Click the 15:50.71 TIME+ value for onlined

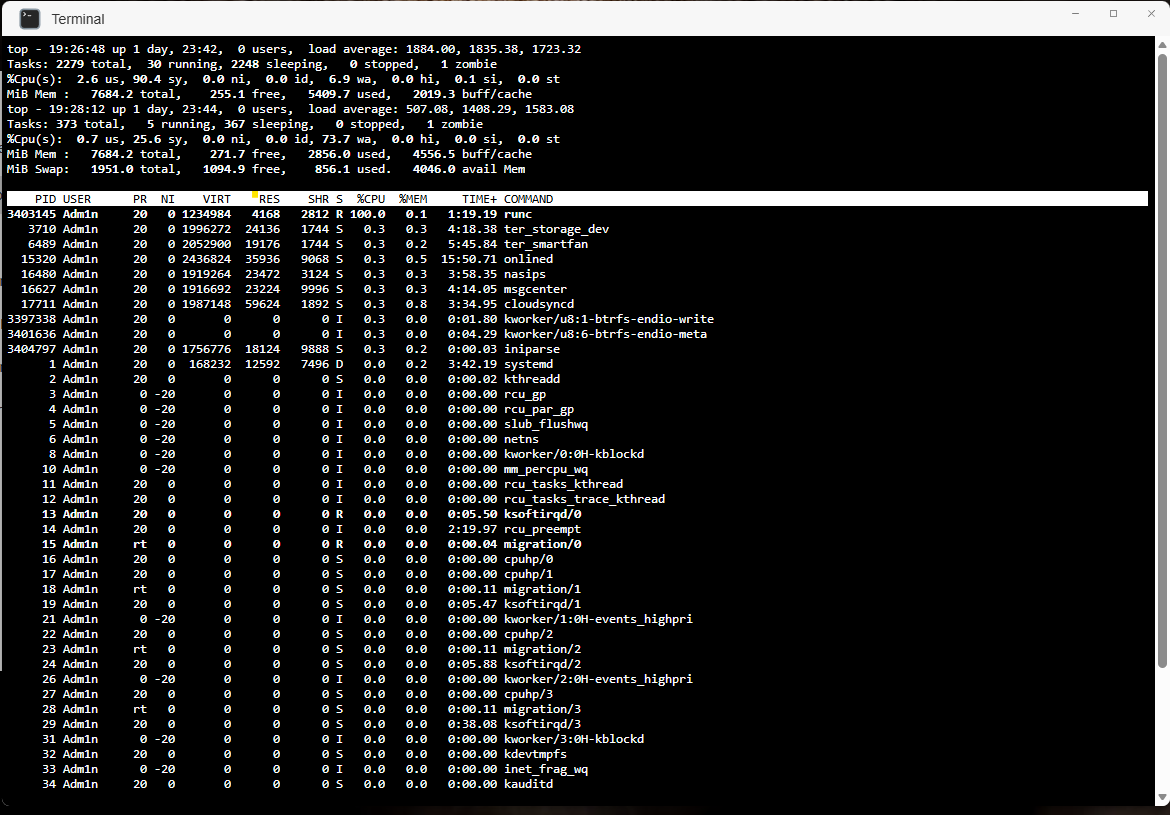pyautogui.click(x=469, y=259)
